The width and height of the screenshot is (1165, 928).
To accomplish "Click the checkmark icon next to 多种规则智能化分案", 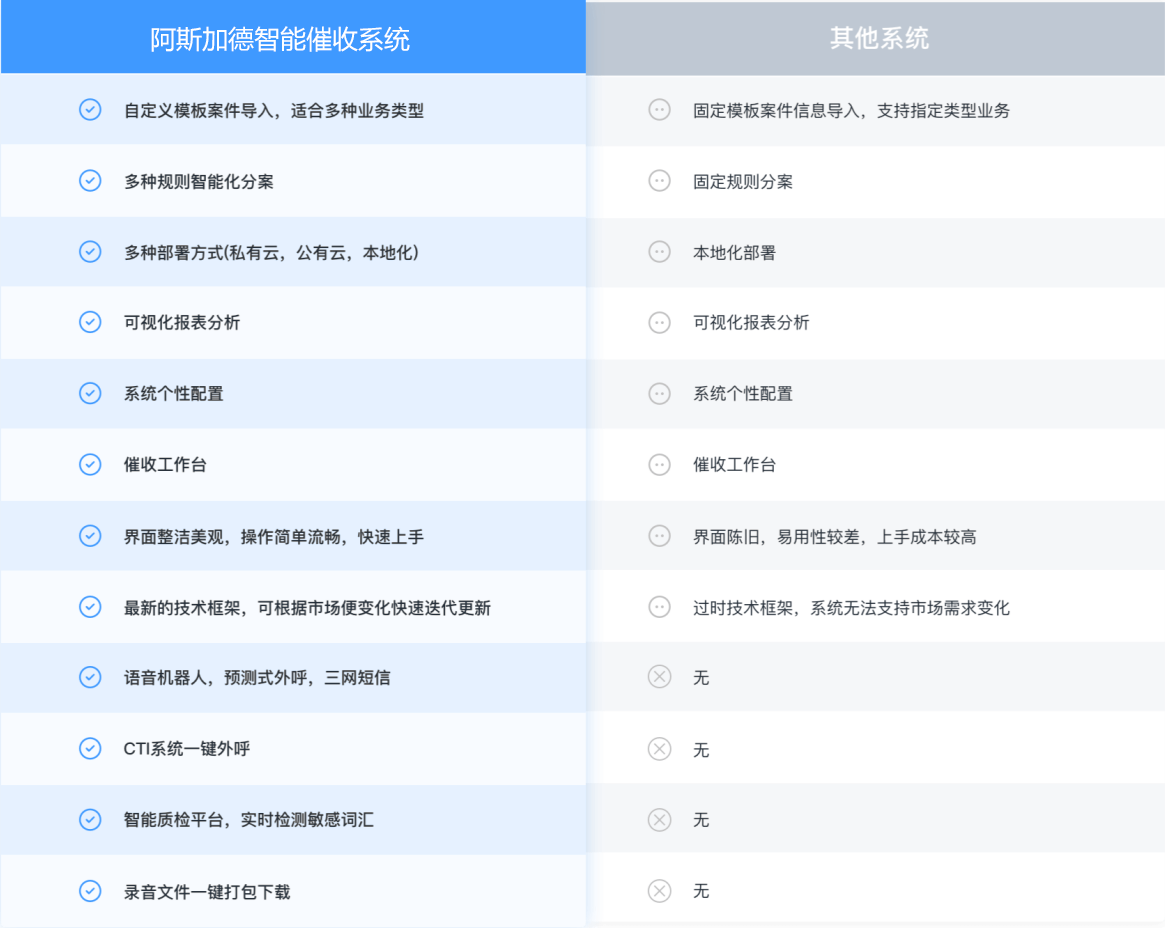I will (90, 181).
